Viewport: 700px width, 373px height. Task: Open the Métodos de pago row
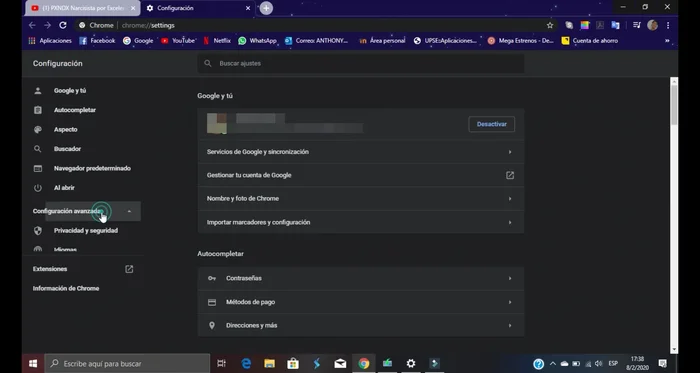coord(361,302)
